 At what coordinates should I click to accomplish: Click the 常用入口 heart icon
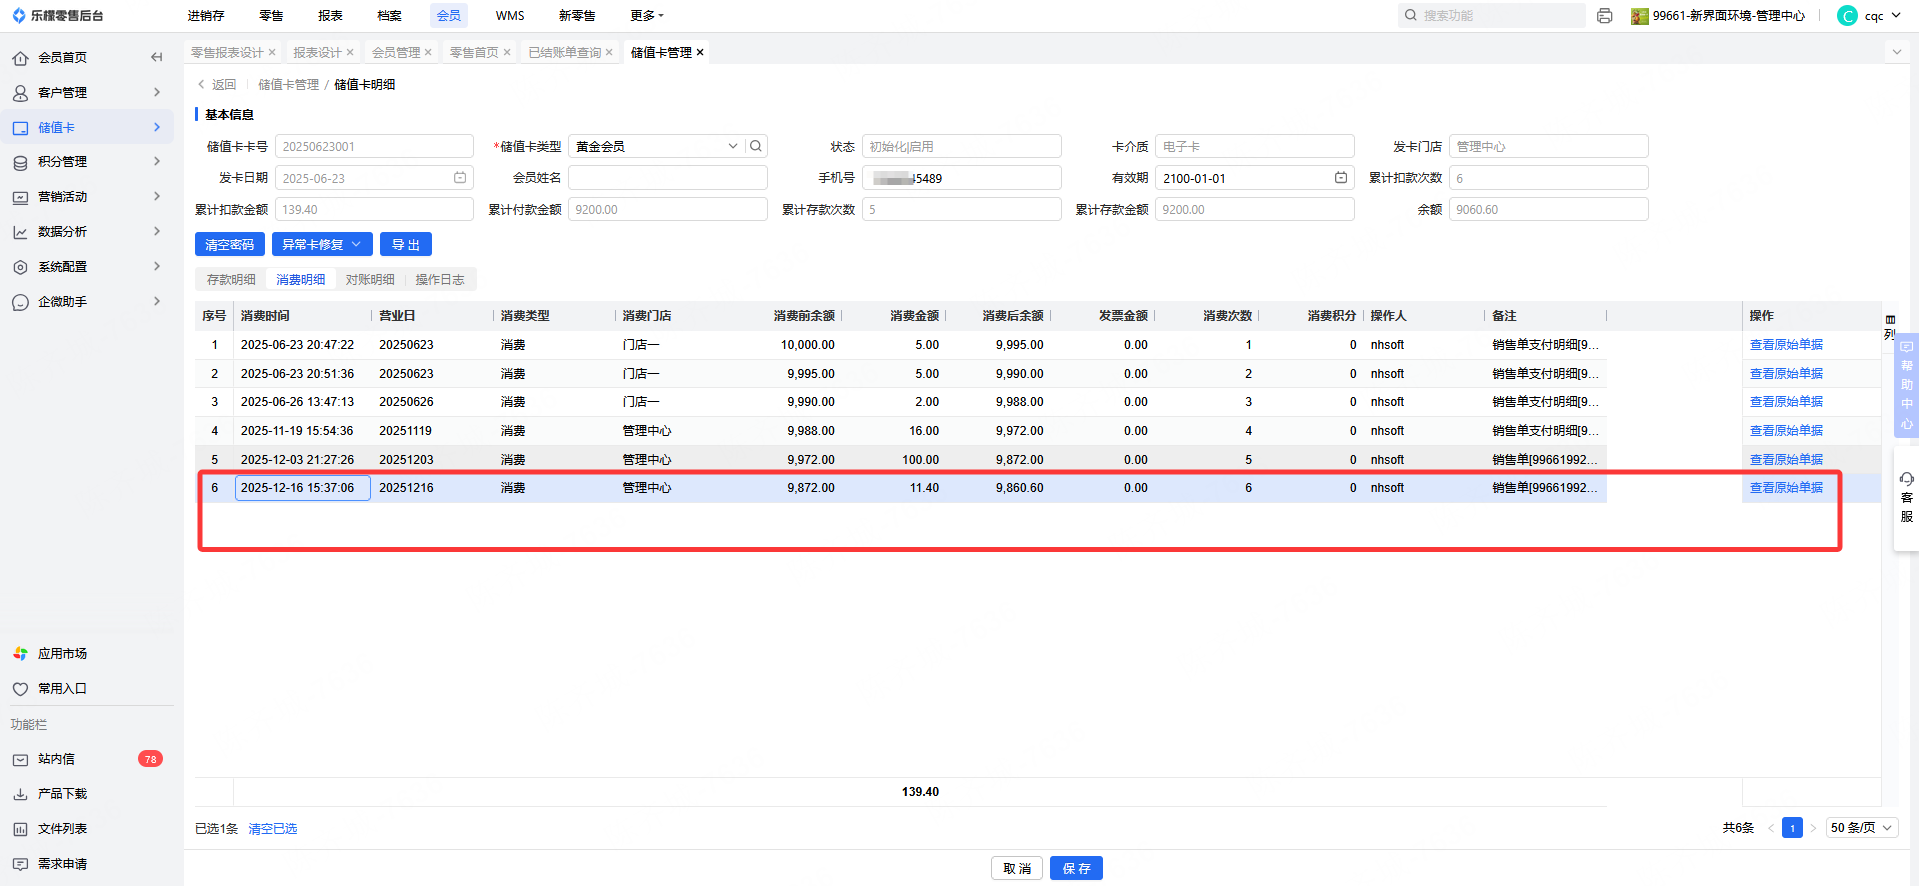coord(20,689)
